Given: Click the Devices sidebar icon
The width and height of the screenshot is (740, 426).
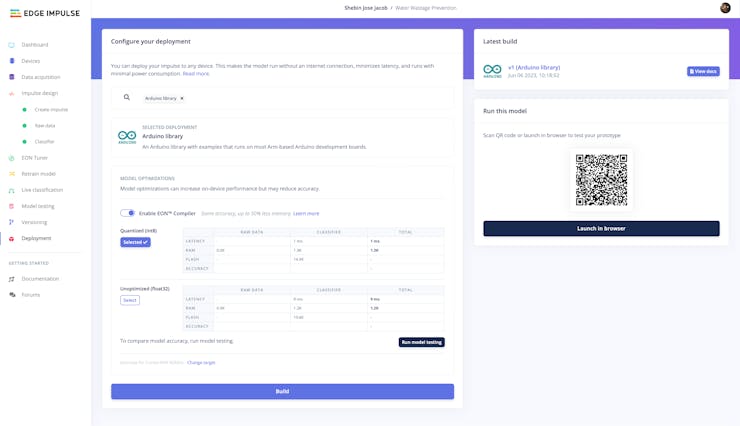Looking at the screenshot, I should click(x=12, y=61).
